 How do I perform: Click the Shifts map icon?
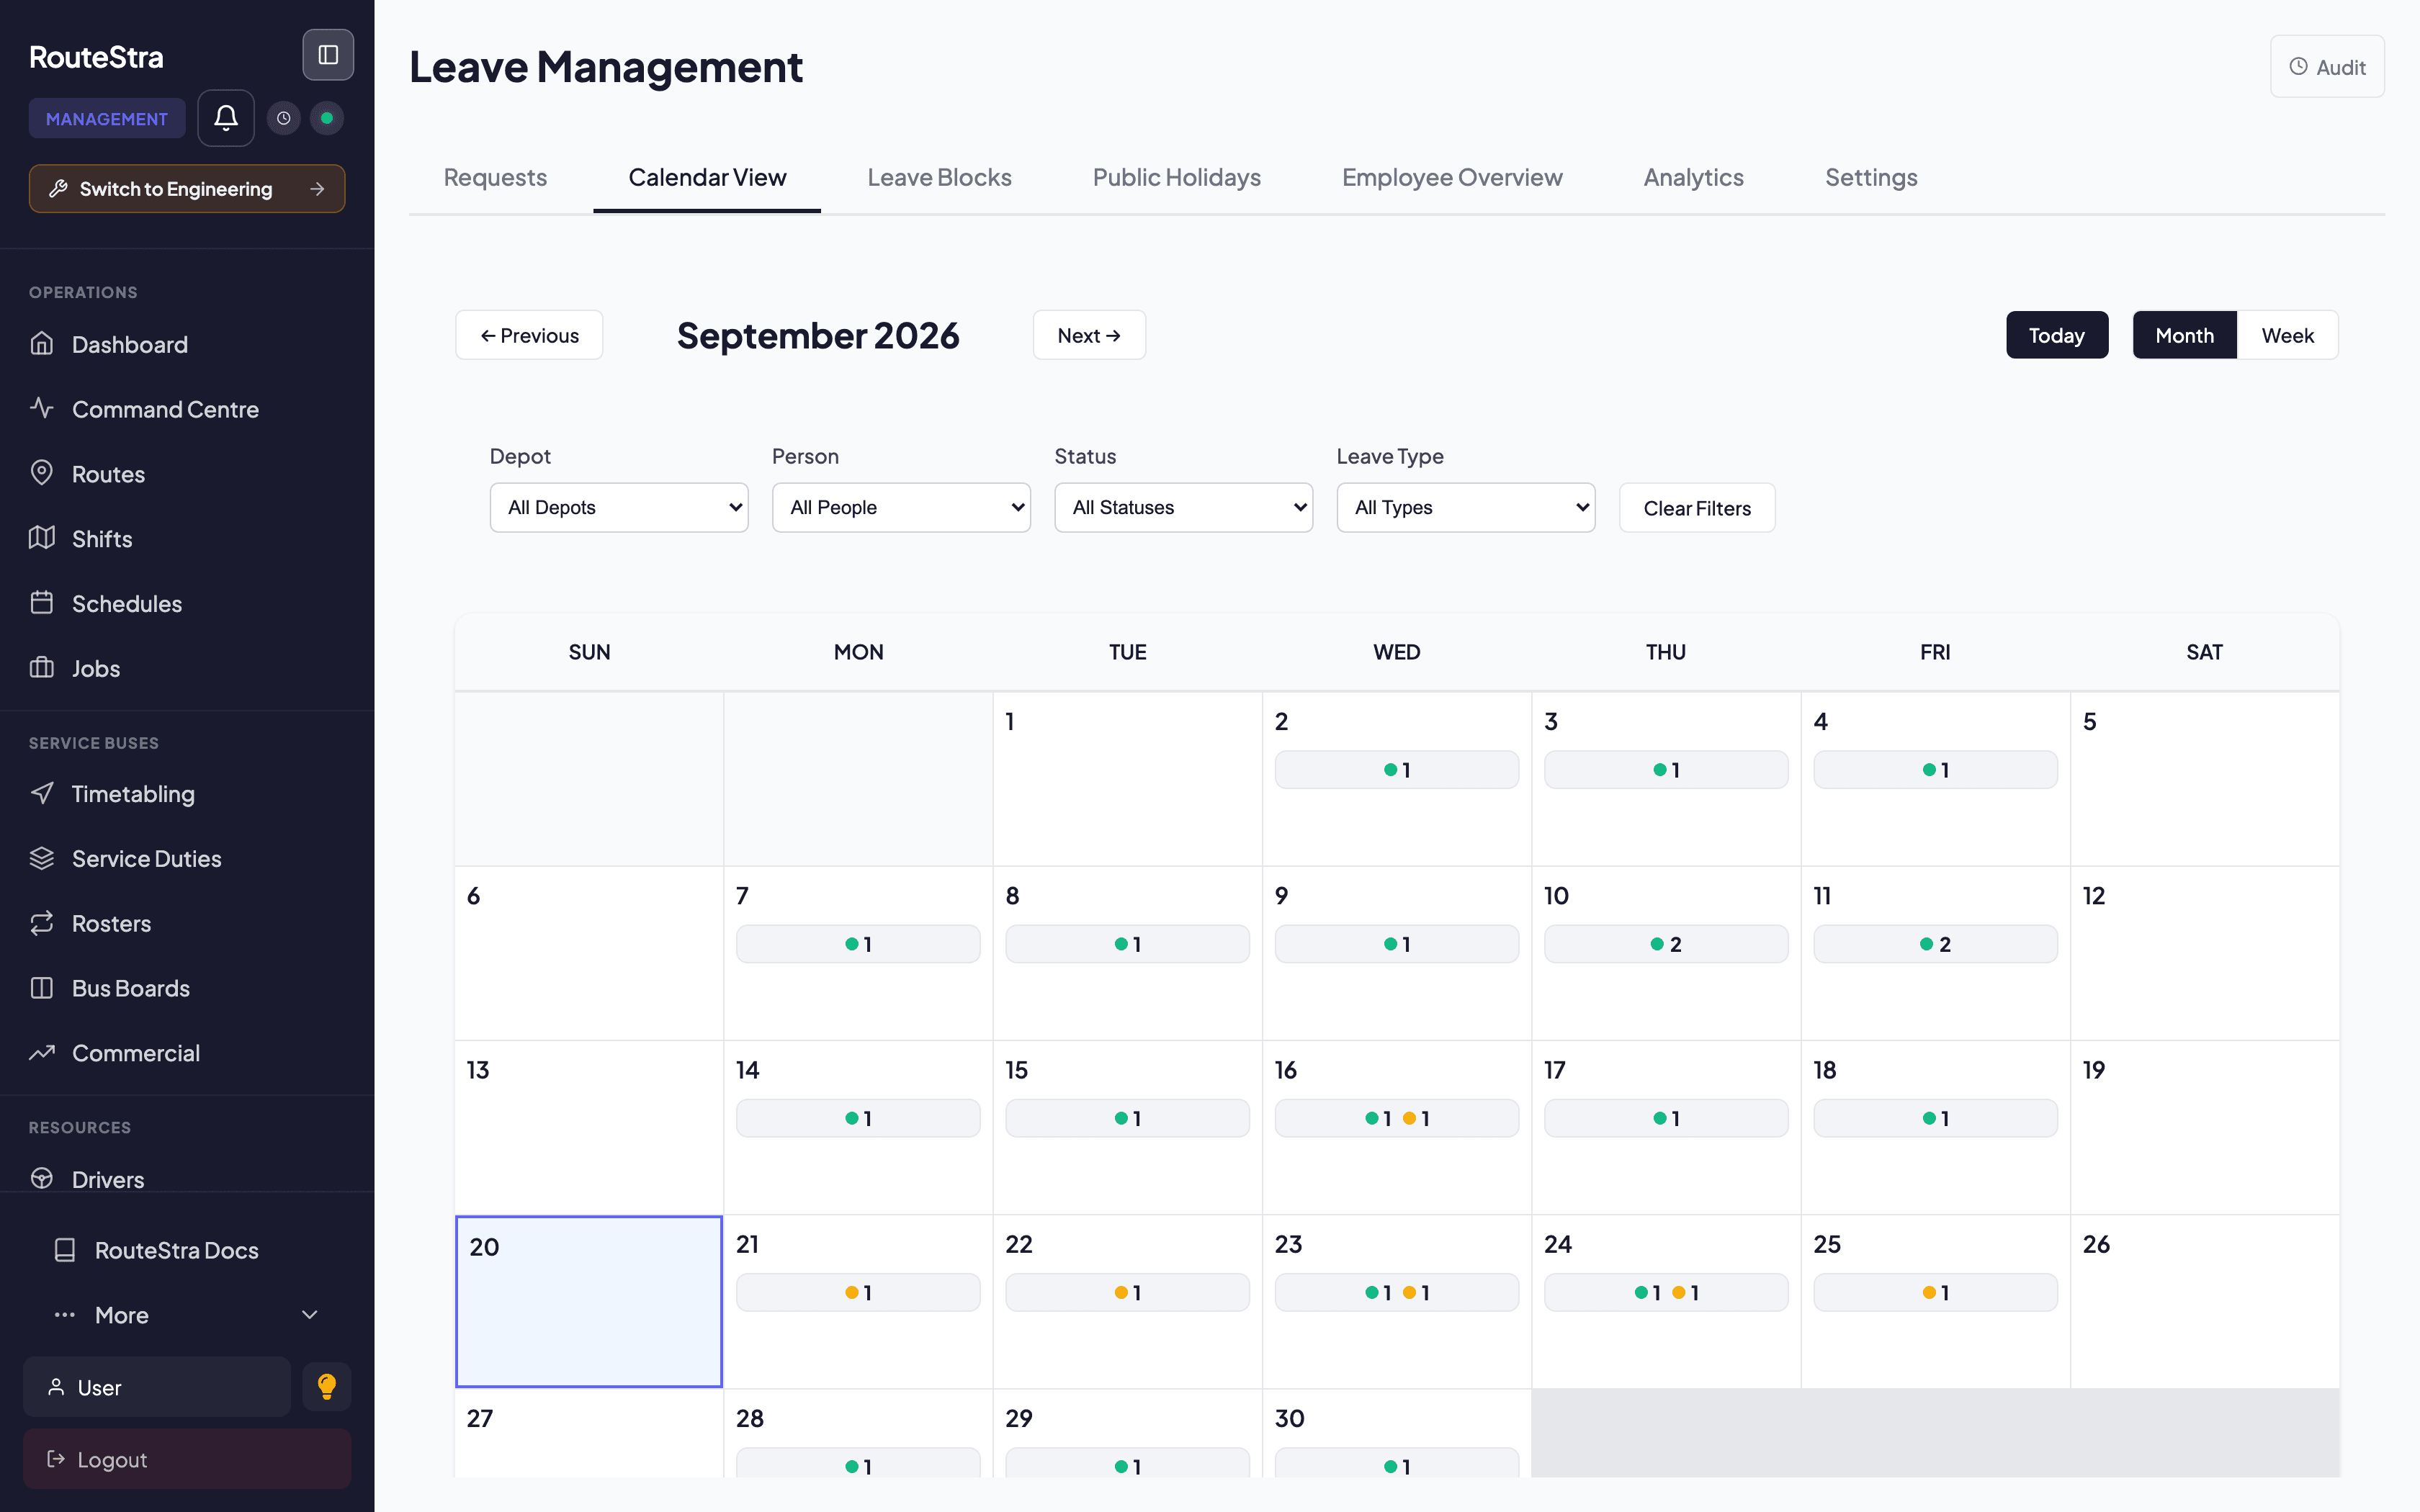coord(42,538)
